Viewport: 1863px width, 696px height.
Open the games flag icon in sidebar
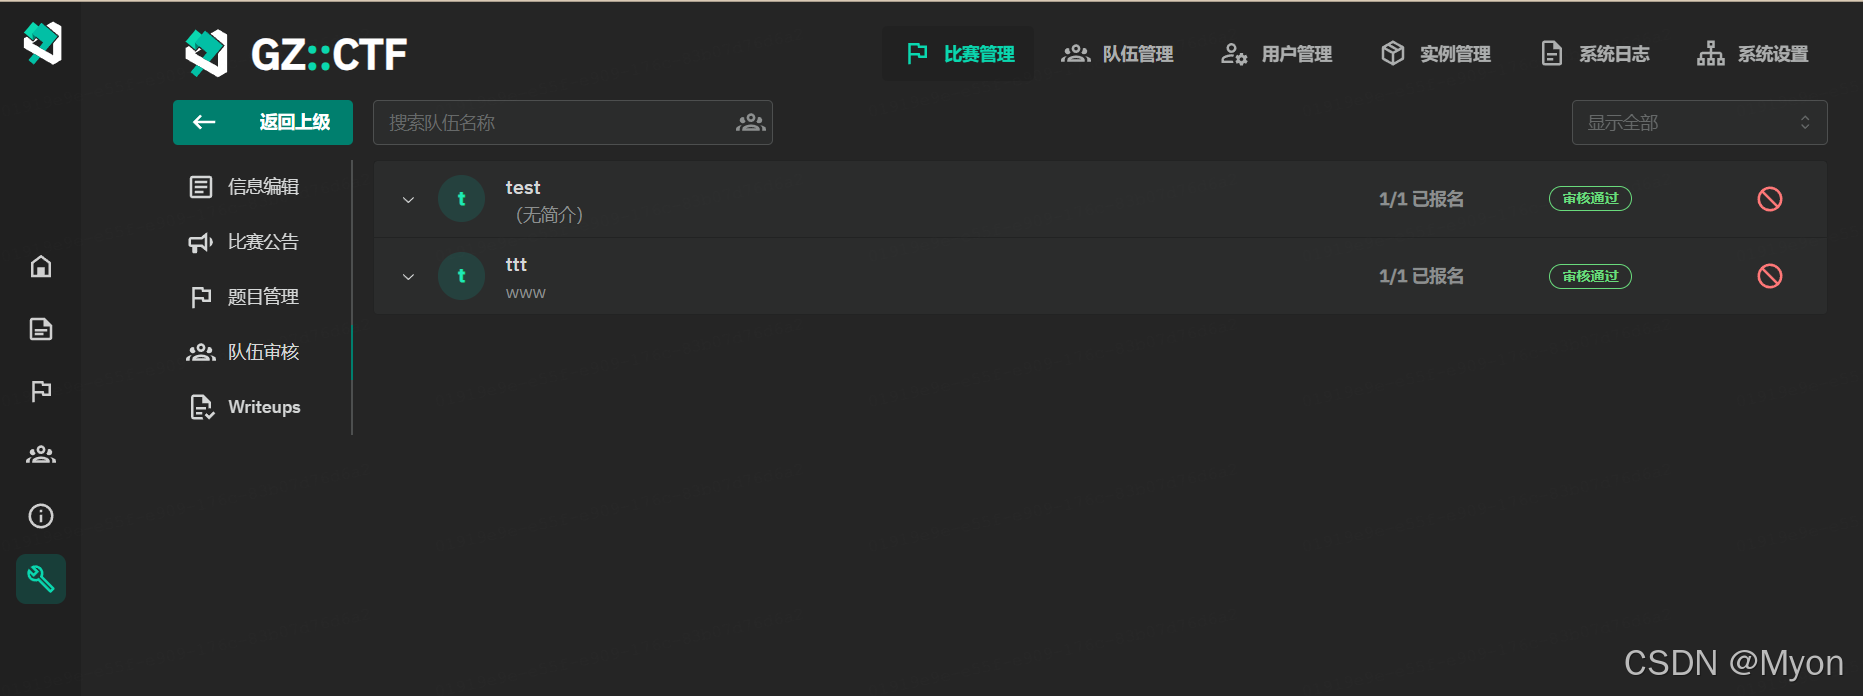pos(41,391)
